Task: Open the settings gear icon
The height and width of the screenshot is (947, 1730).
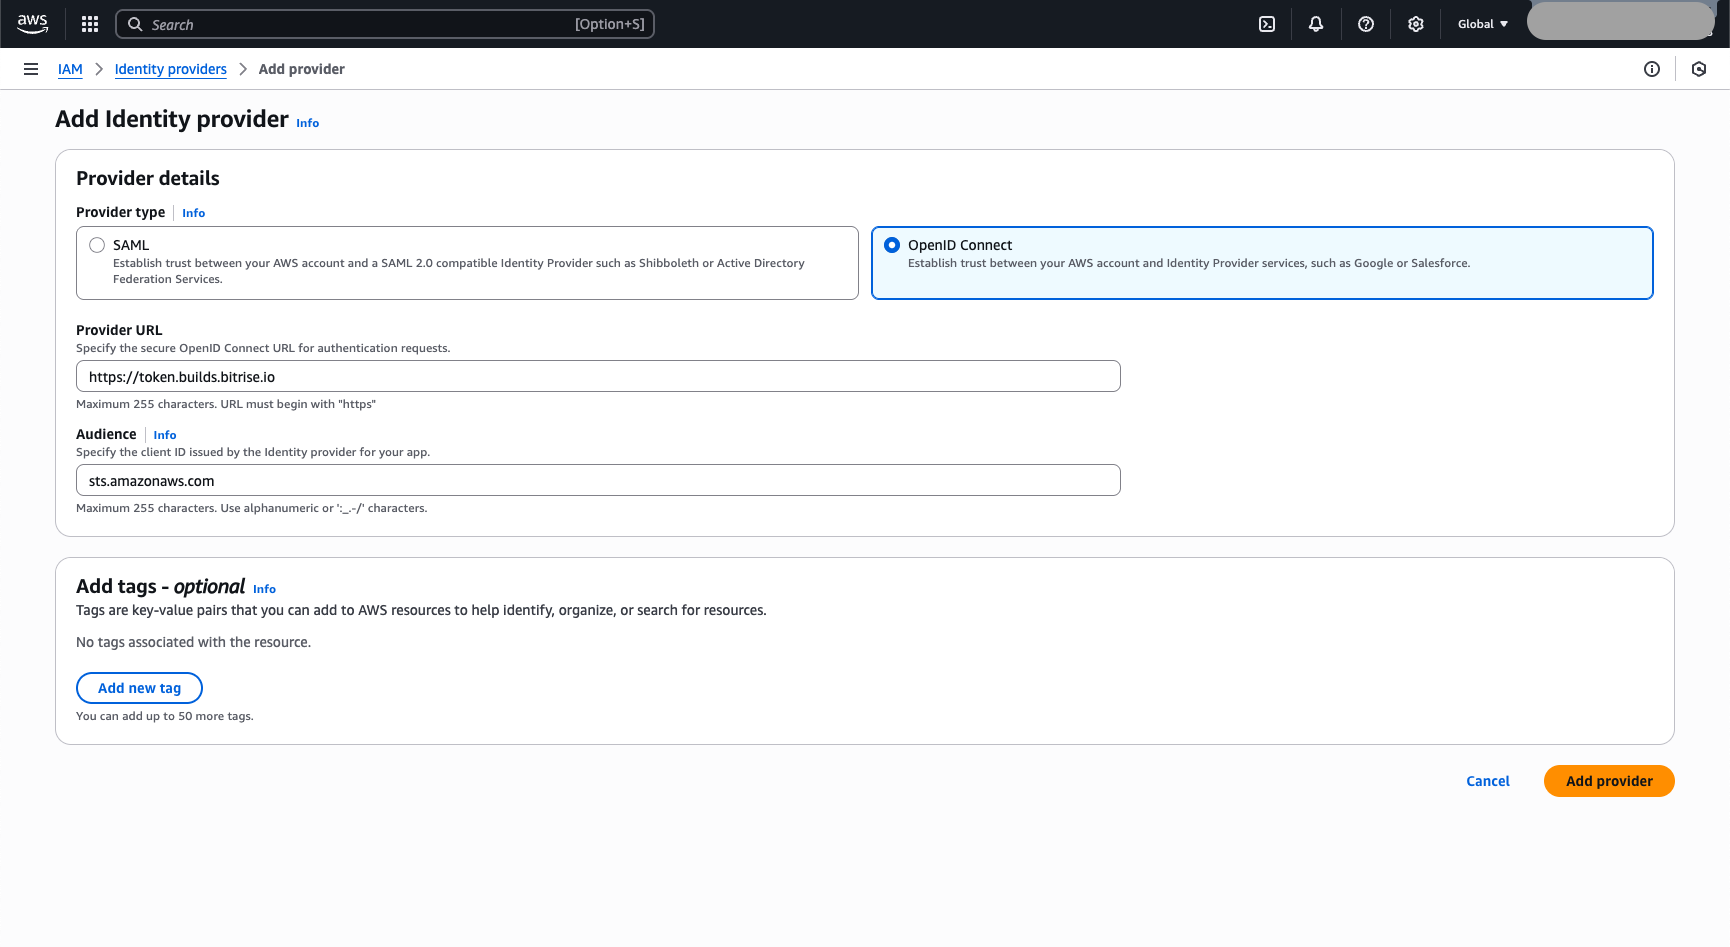Action: pyautogui.click(x=1415, y=23)
